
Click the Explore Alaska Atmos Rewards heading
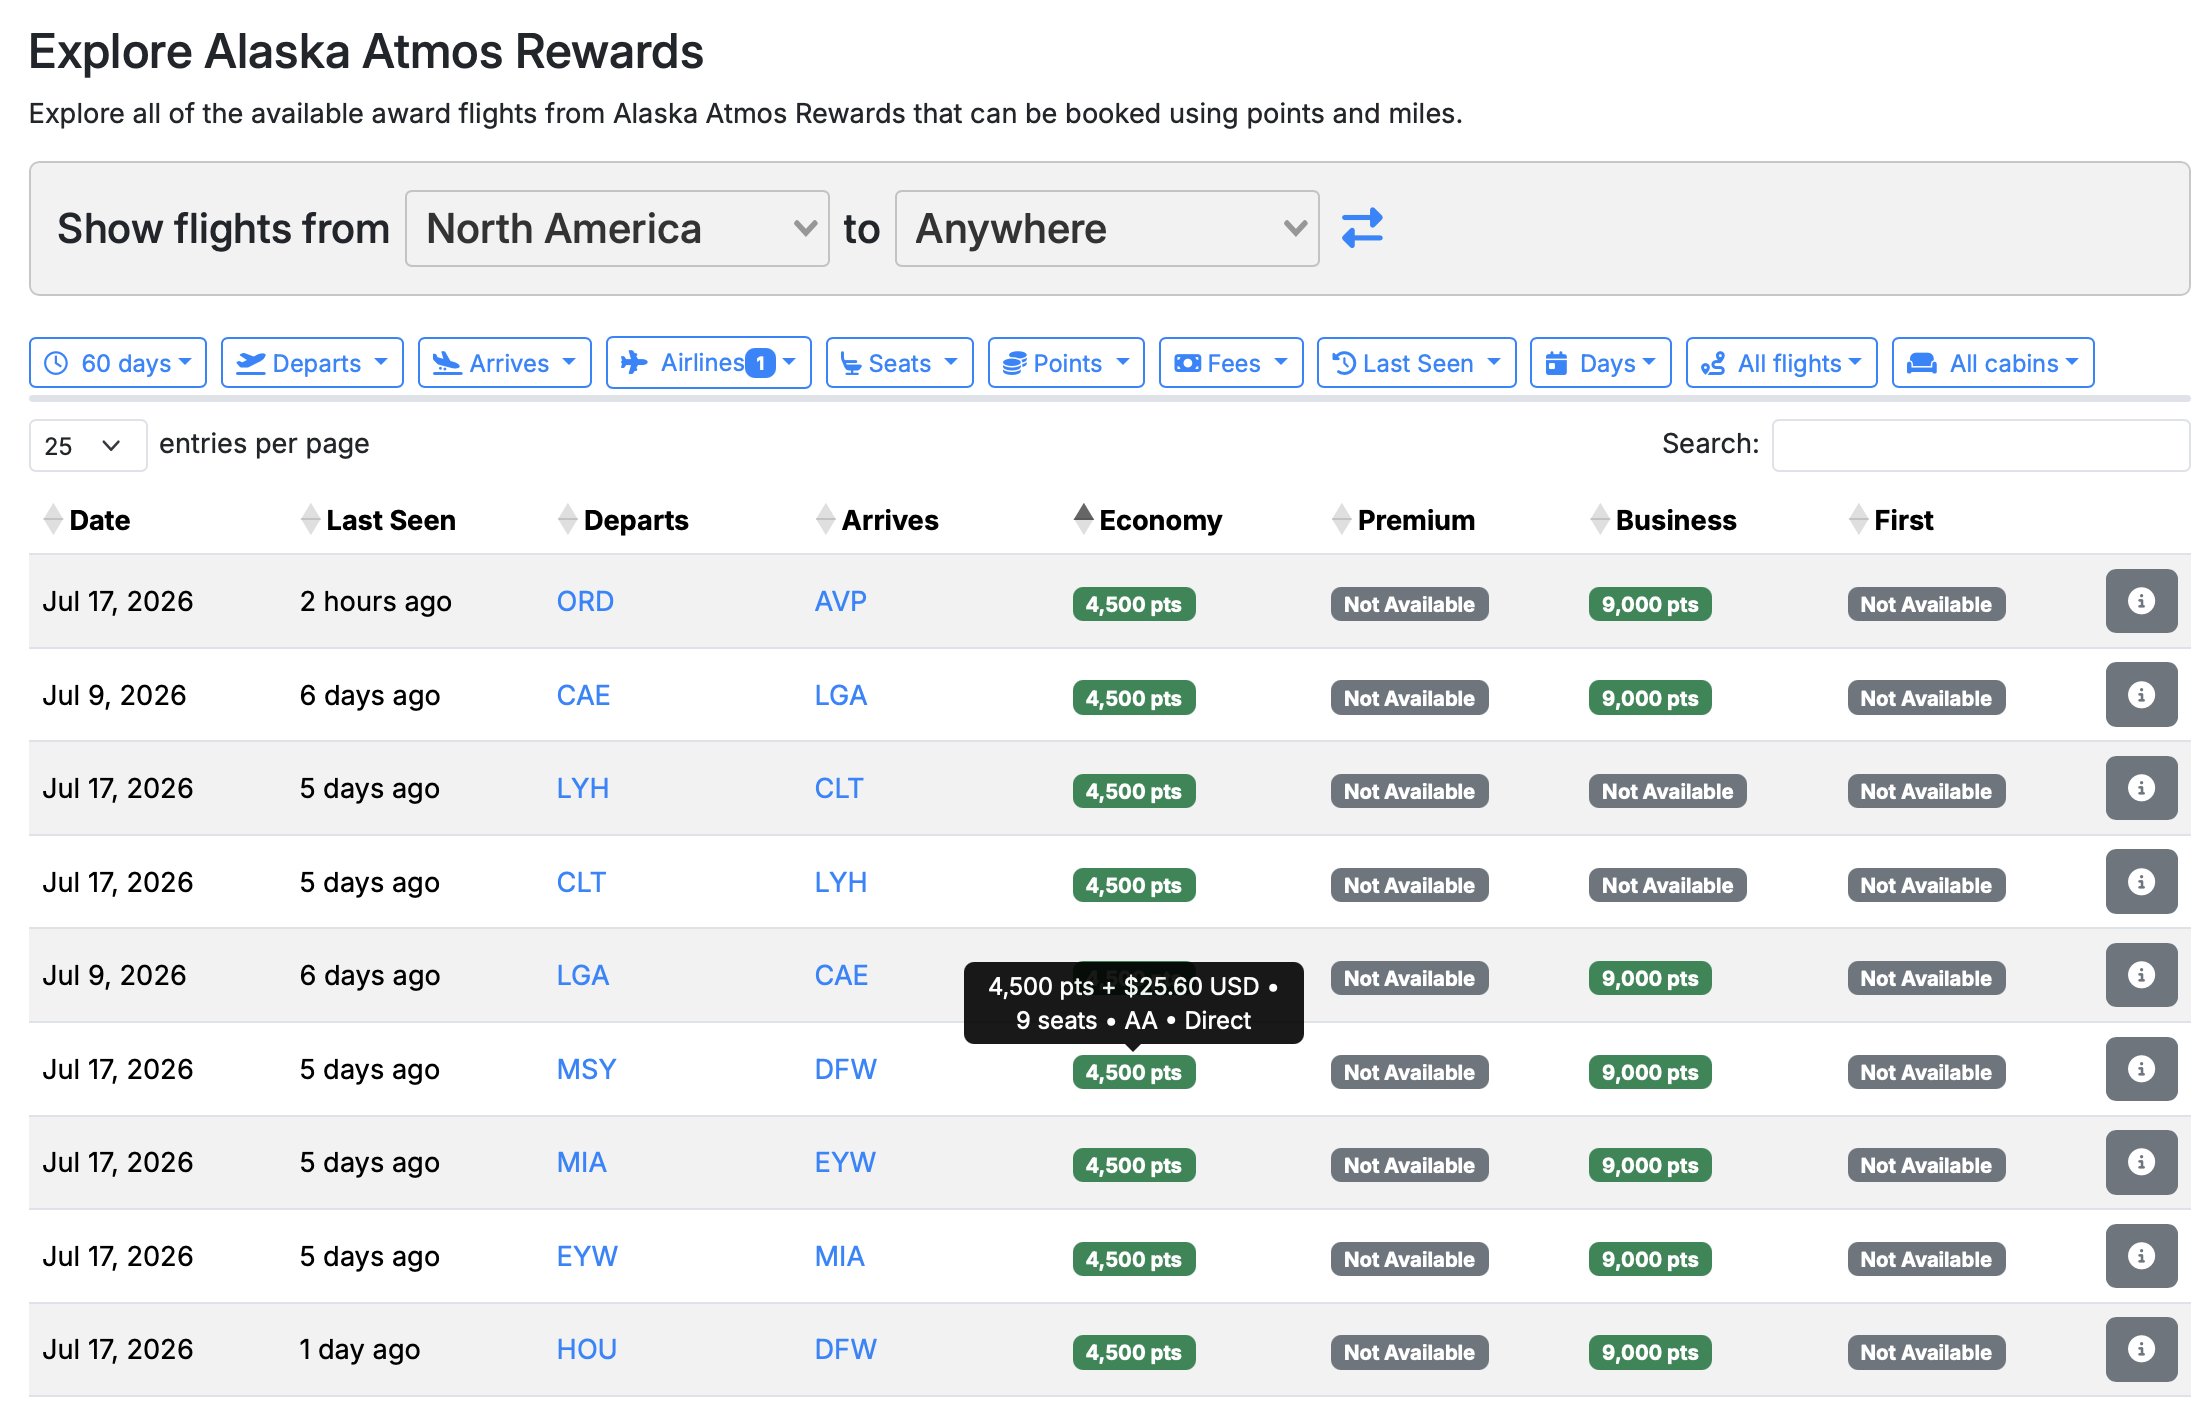click(366, 51)
